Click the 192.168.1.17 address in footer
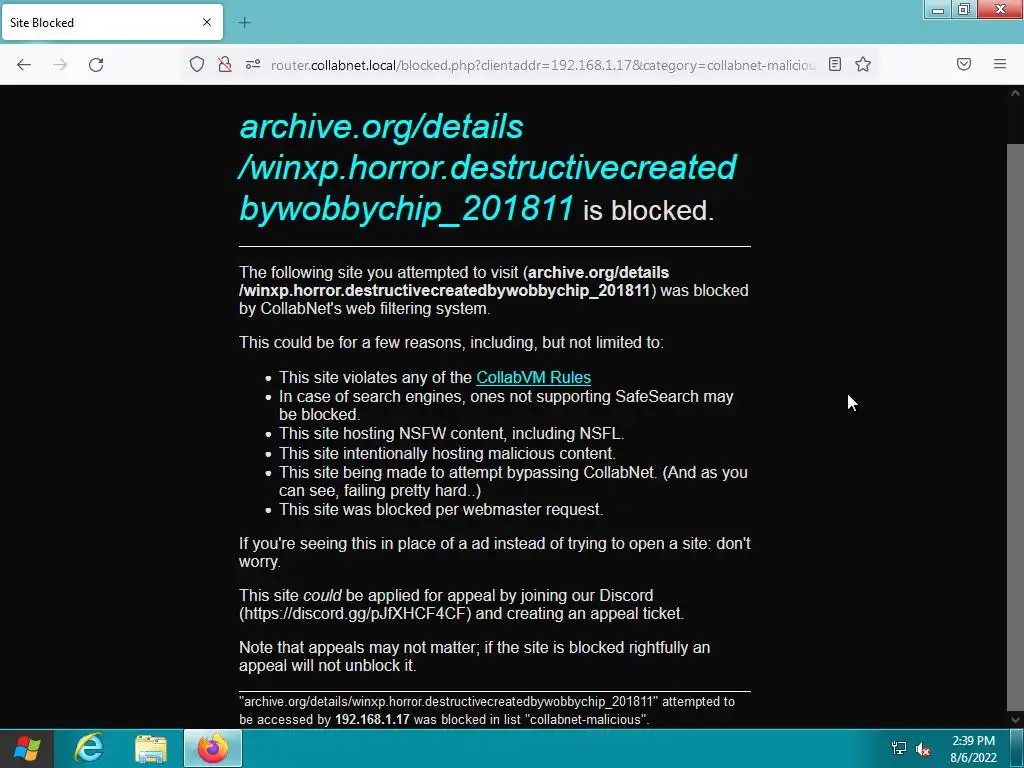Viewport: 1024px width, 768px height. 372,720
